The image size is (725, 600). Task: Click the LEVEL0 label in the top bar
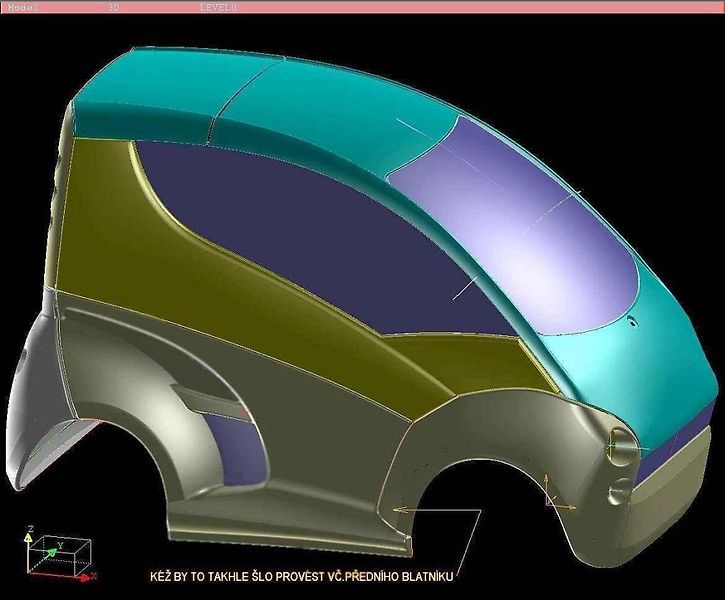coord(218,7)
